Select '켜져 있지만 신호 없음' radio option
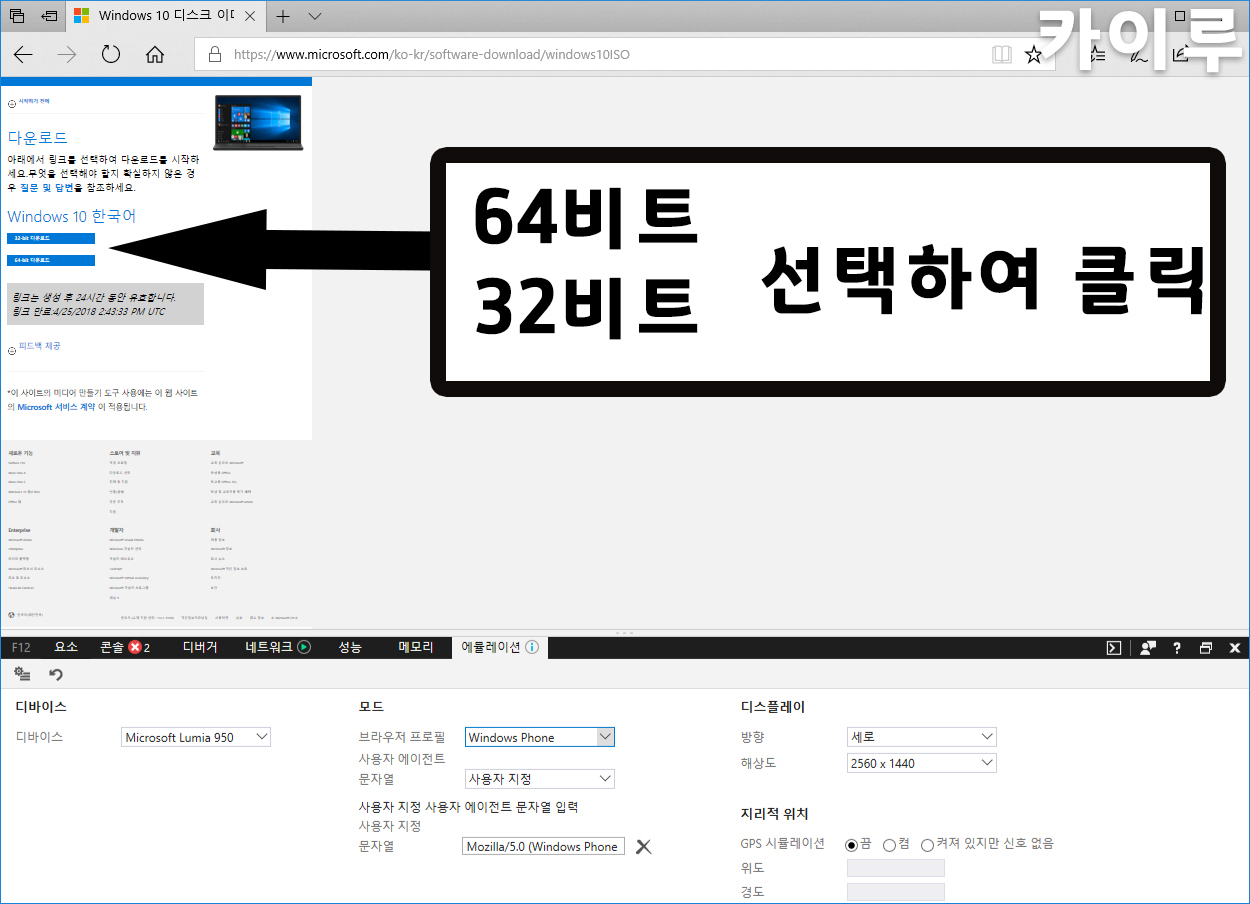The image size is (1250, 904). pos(927,844)
